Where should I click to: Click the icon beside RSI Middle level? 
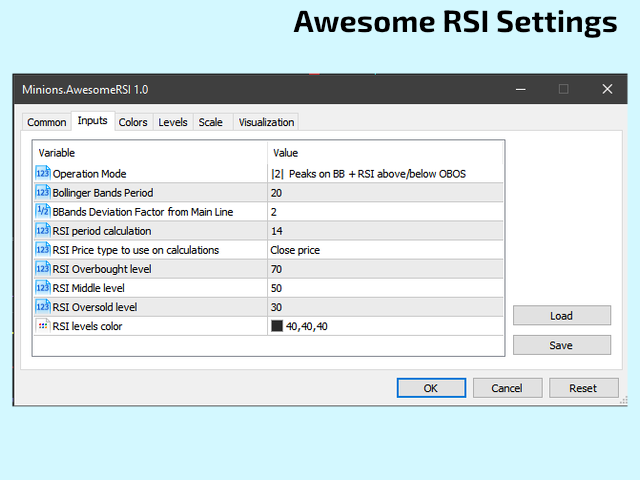(x=42, y=287)
